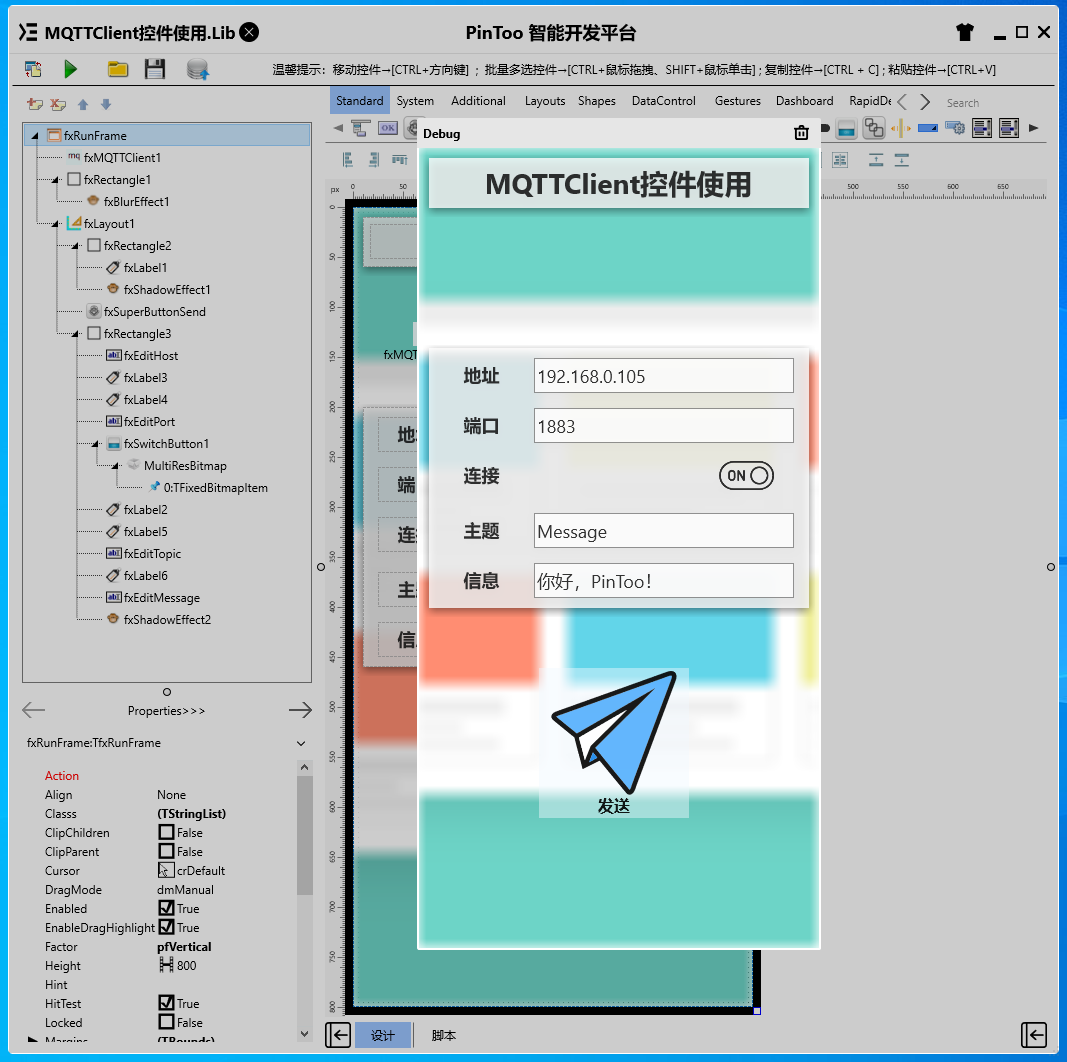Screen dimensions: 1067x1062
Task: Select the gear settings component icon in palette
Action: pos(955,128)
